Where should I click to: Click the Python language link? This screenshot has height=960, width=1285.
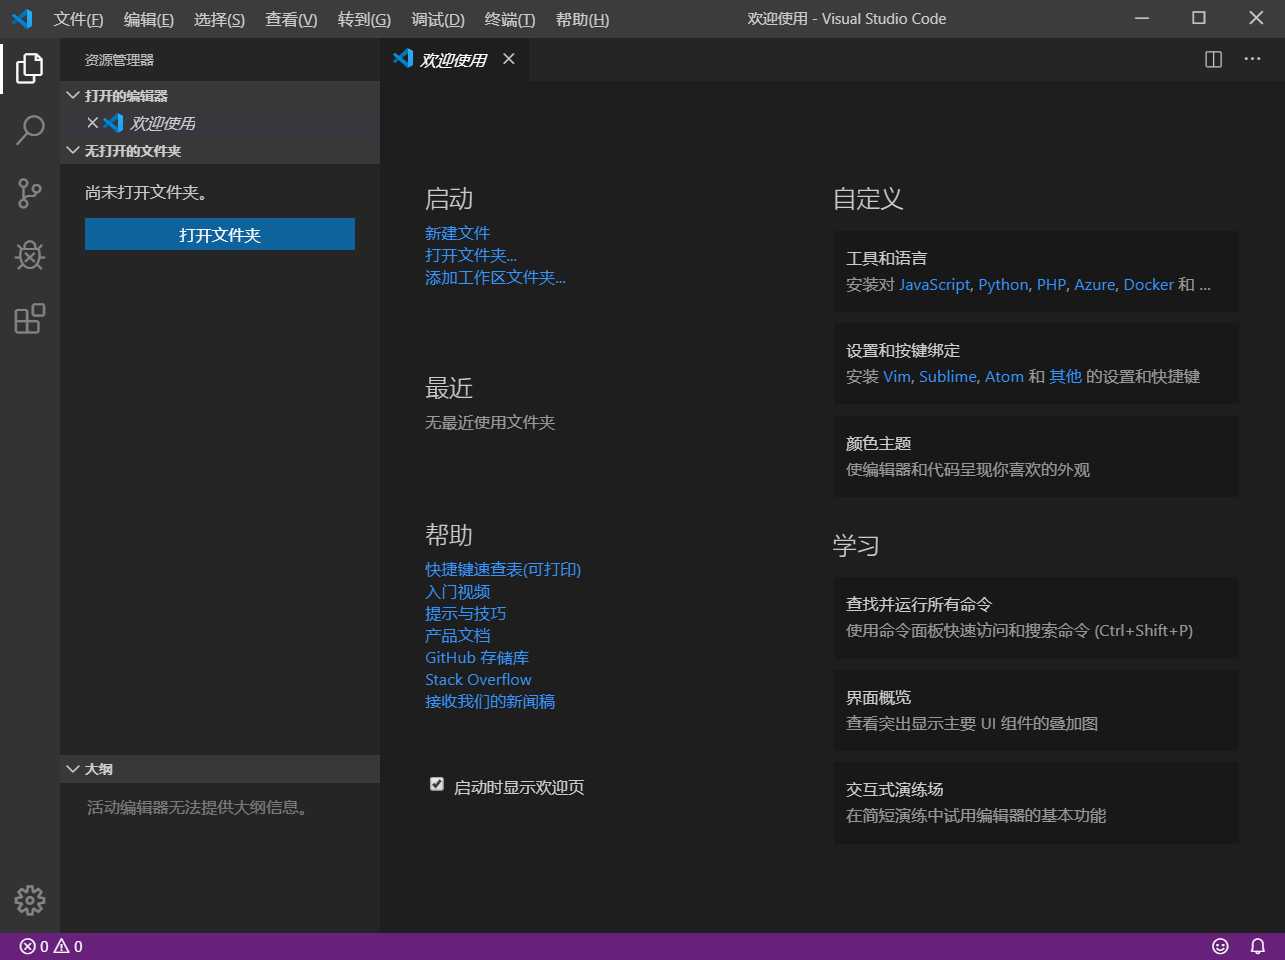click(x=1003, y=284)
